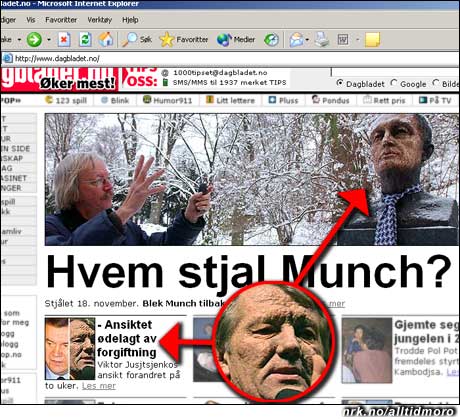
Task: Open Ansiktet ødelagt av forgiftning headline
Action: [127, 338]
